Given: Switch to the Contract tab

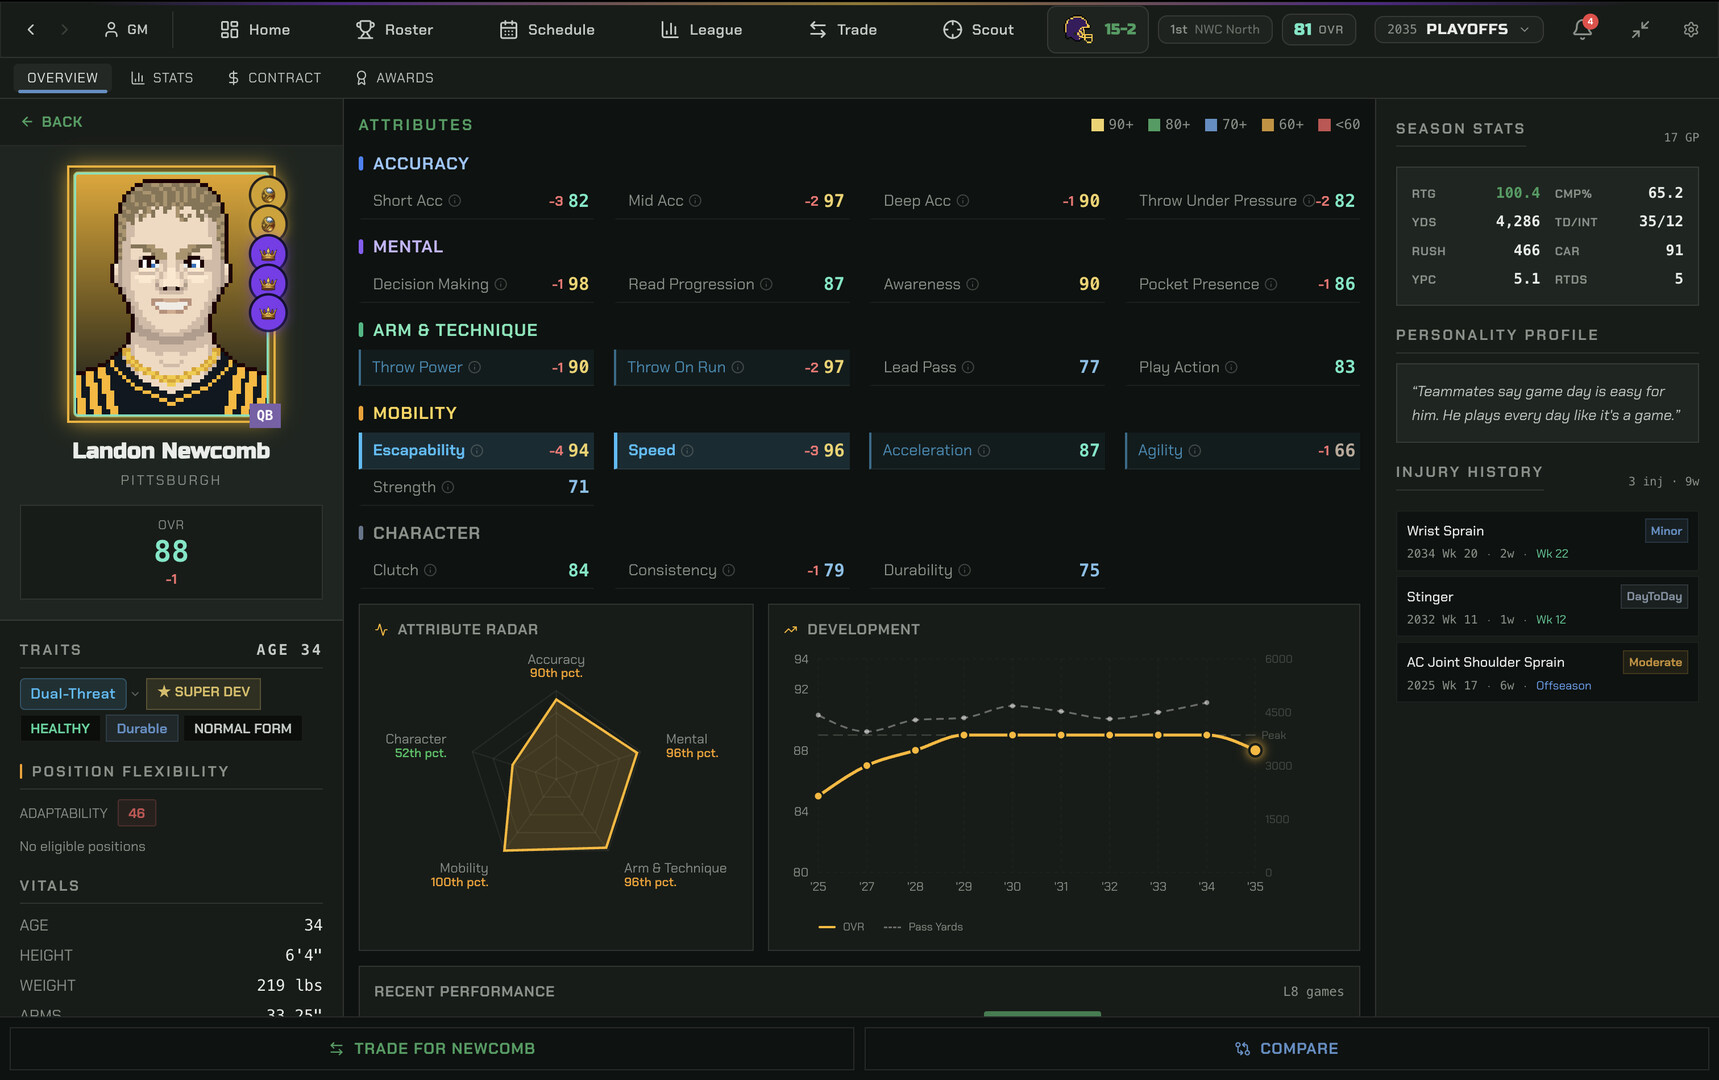Looking at the screenshot, I should pos(274,78).
